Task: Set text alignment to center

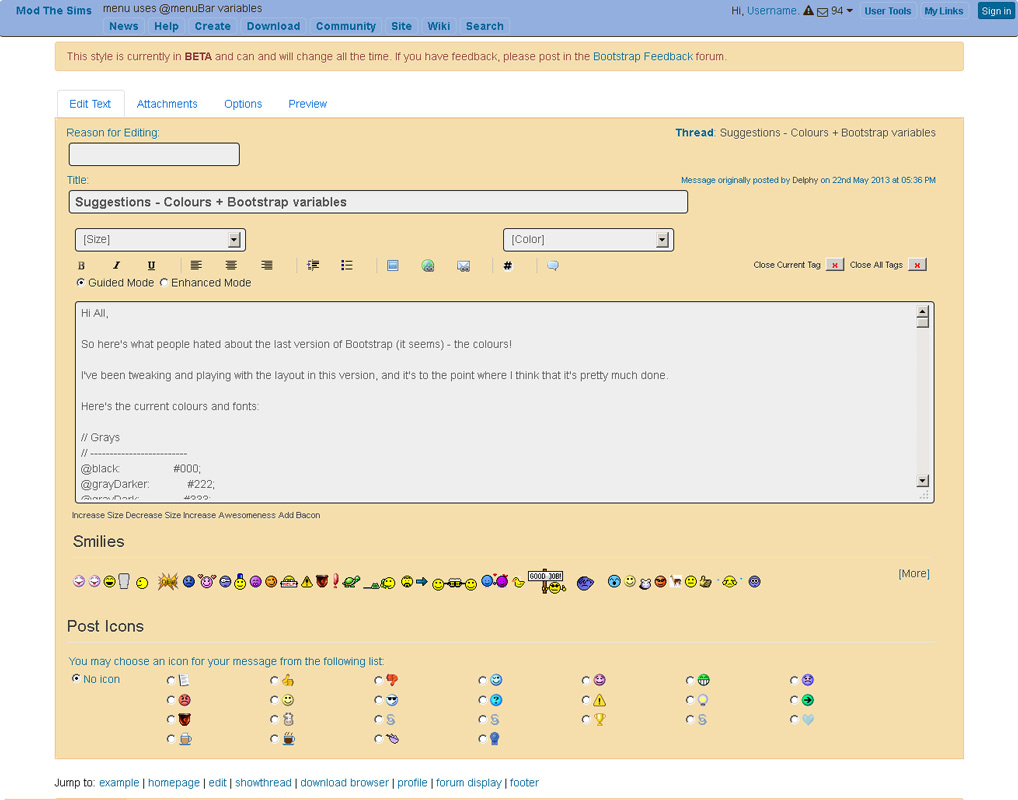Action: point(231,265)
